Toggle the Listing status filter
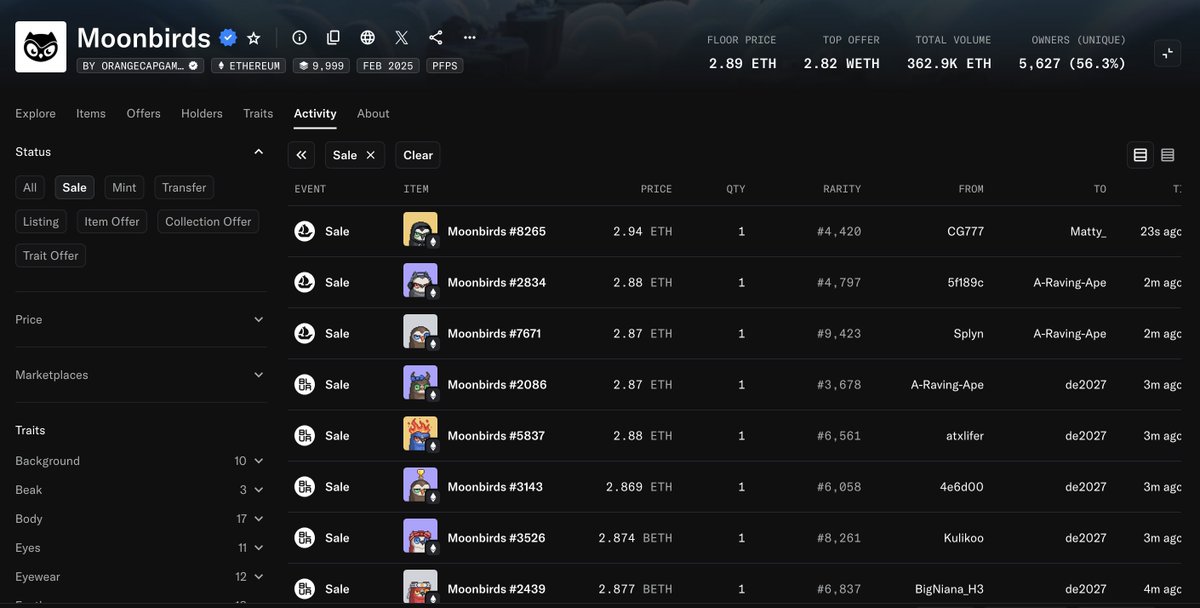This screenshot has height=608, width=1200. click(41, 221)
